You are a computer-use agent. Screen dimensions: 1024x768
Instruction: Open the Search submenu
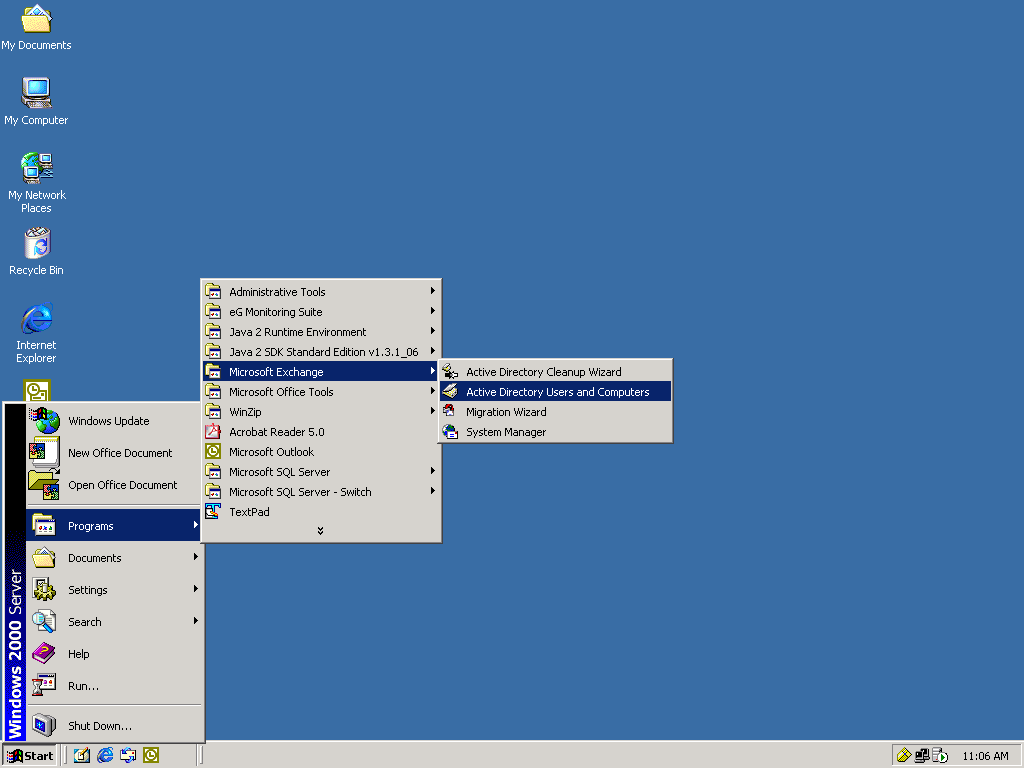(114, 622)
